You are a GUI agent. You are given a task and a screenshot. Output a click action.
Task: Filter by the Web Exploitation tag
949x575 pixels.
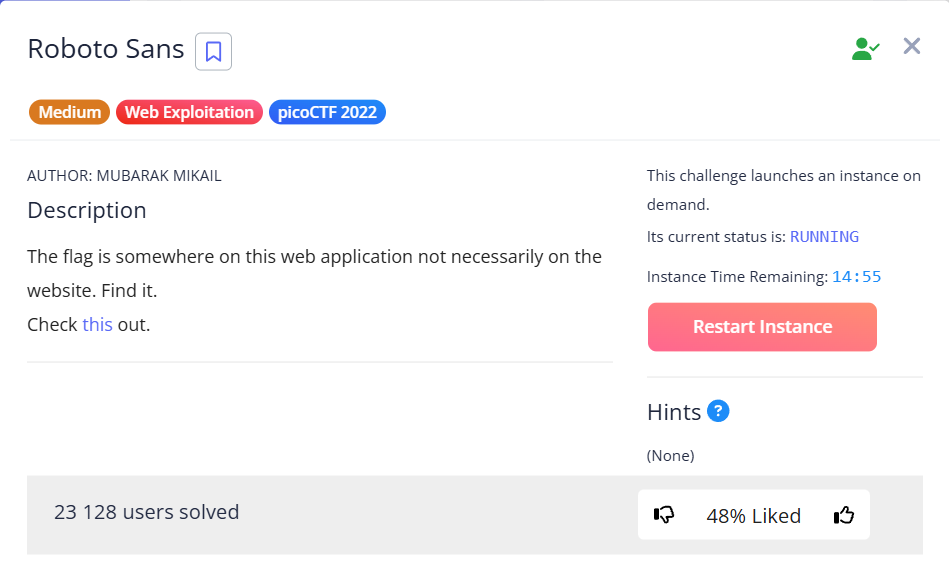pos(189,112)
